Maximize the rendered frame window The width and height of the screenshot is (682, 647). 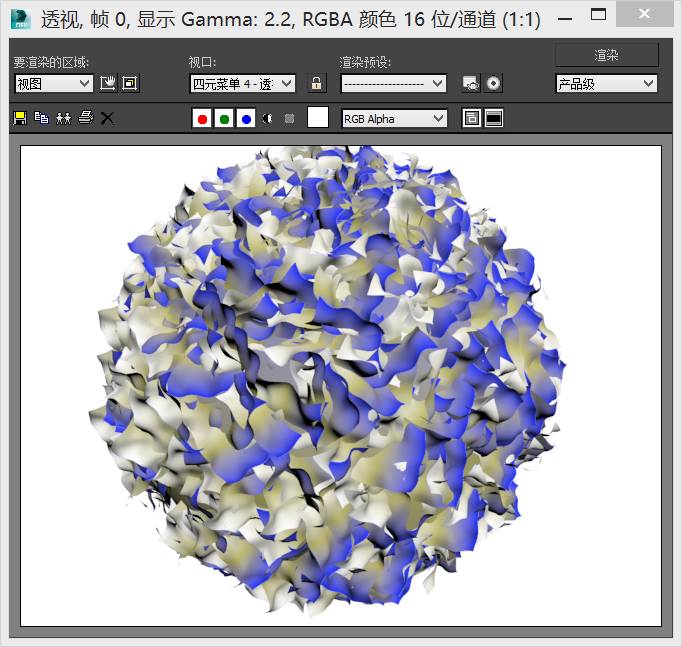(598, 14)
